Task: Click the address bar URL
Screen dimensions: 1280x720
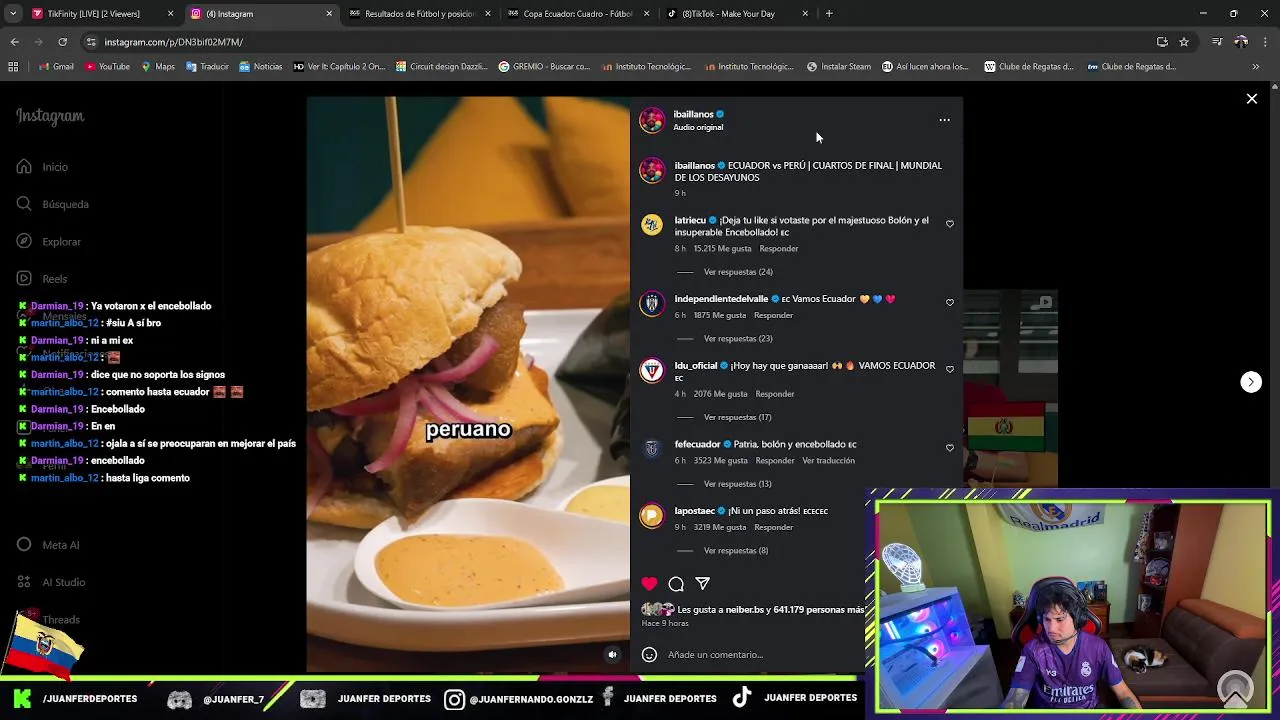Action: click(x=174, y=42)
